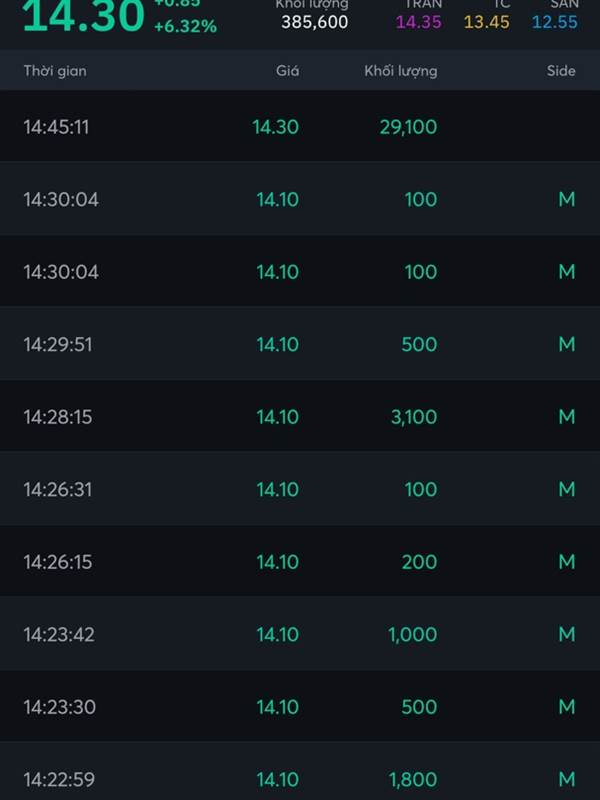Select the 14:26:15 trade with 200 volume
Viewport: 600px width, 800px height.
(x=300, y=562)
